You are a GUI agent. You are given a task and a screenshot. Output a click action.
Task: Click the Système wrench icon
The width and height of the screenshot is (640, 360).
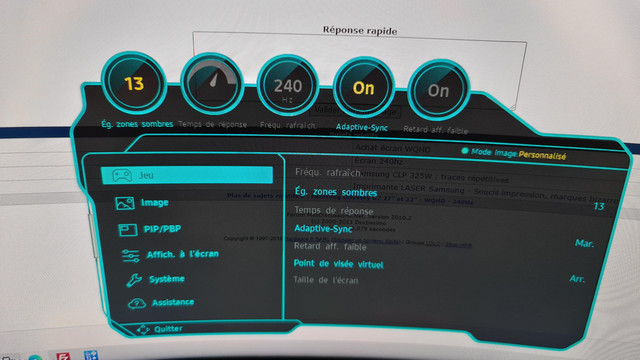click(134, 280)
